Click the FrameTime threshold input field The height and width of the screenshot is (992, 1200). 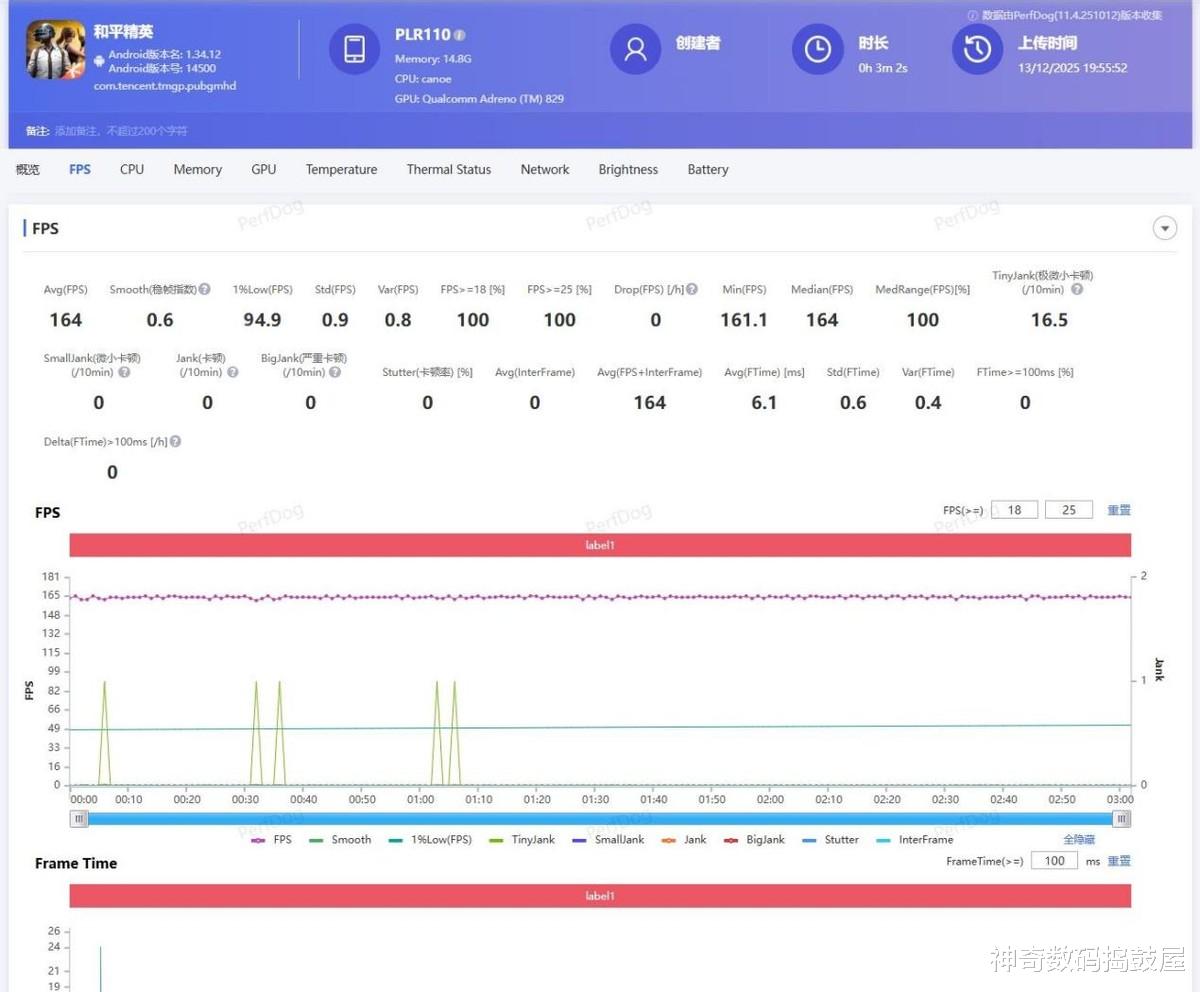(x=1054, y=861)
